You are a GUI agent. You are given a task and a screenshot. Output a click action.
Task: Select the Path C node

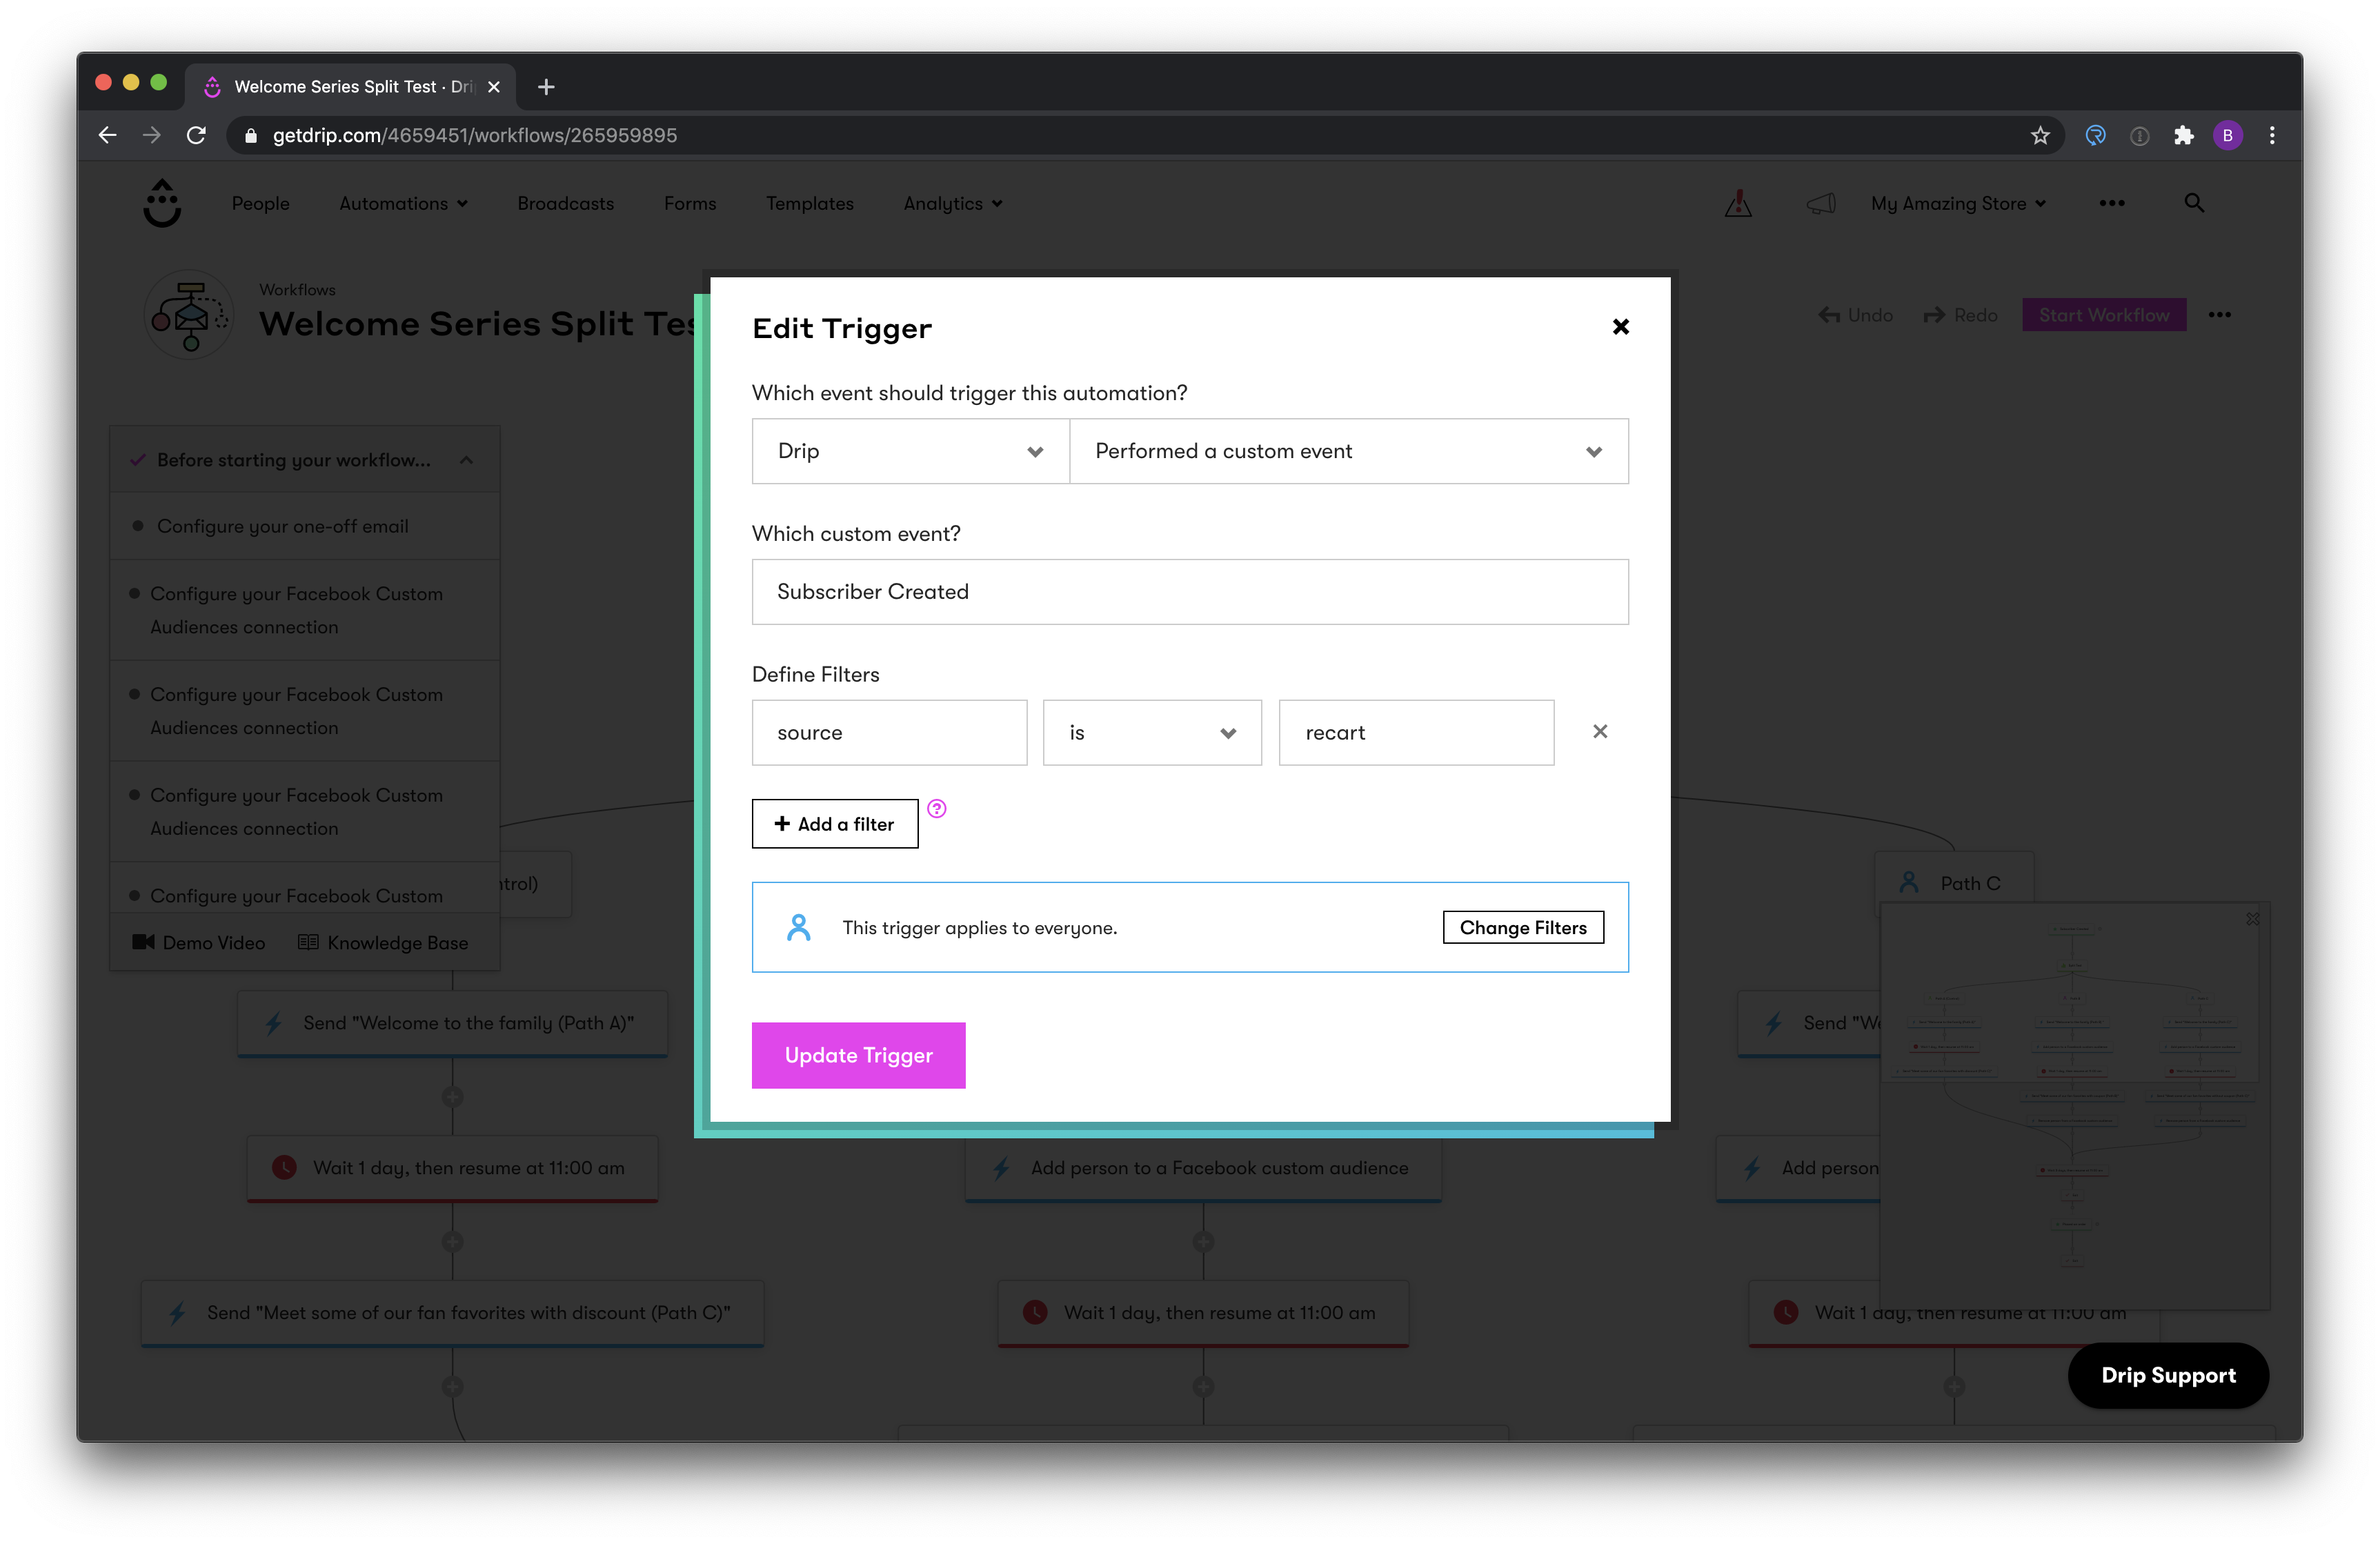click(x=1953, y=883)
